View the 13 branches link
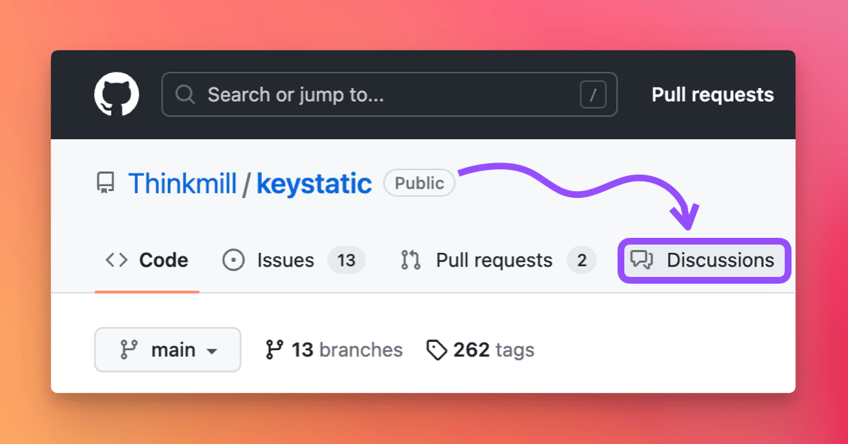This screenshot has height=444, width=848. (334, 350)
